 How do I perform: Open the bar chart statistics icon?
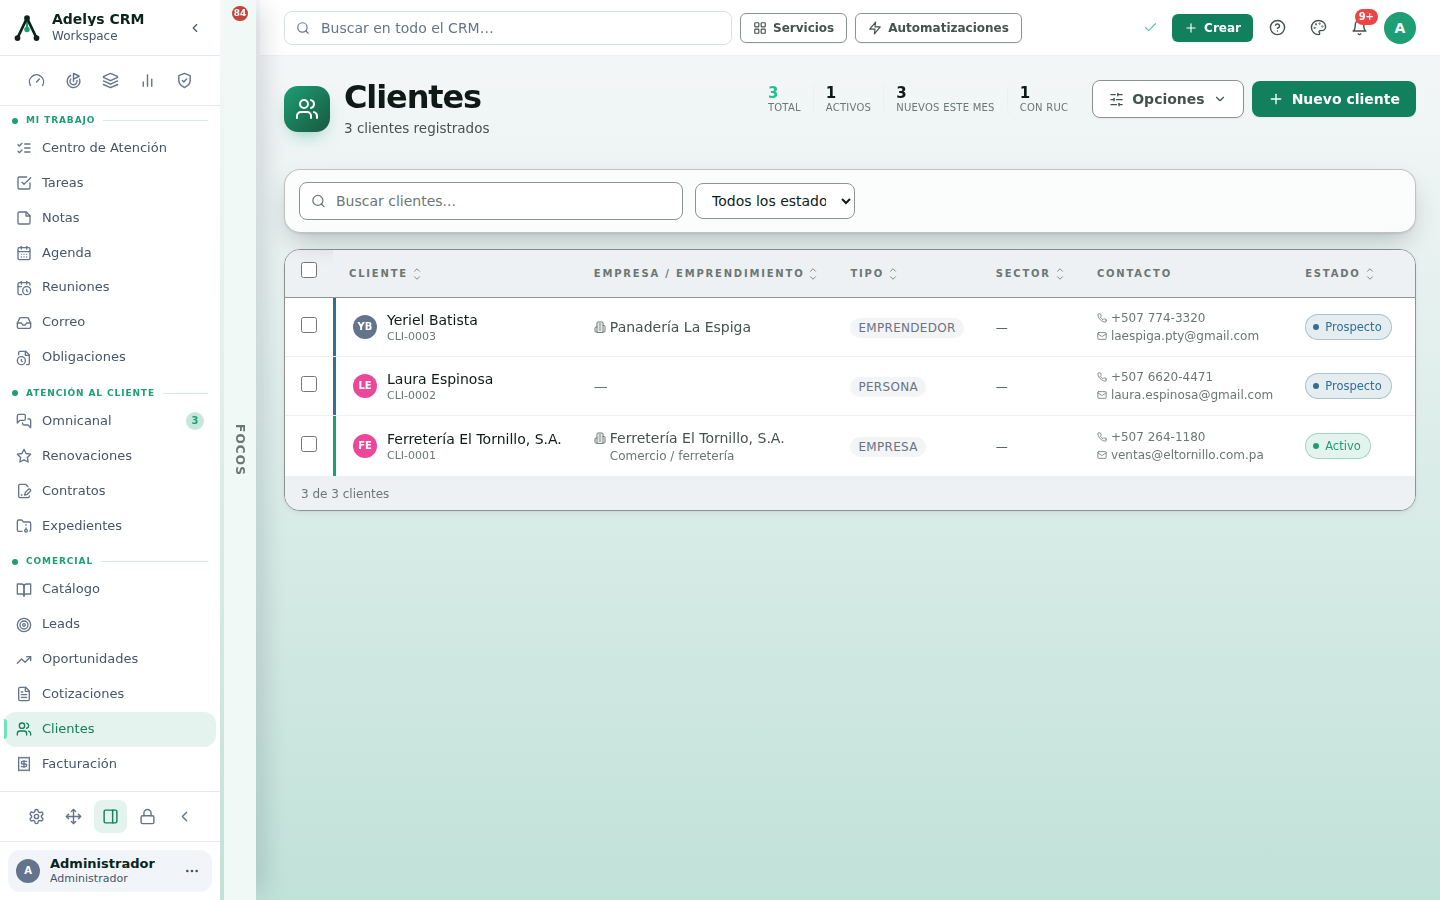tap(148, 81)
